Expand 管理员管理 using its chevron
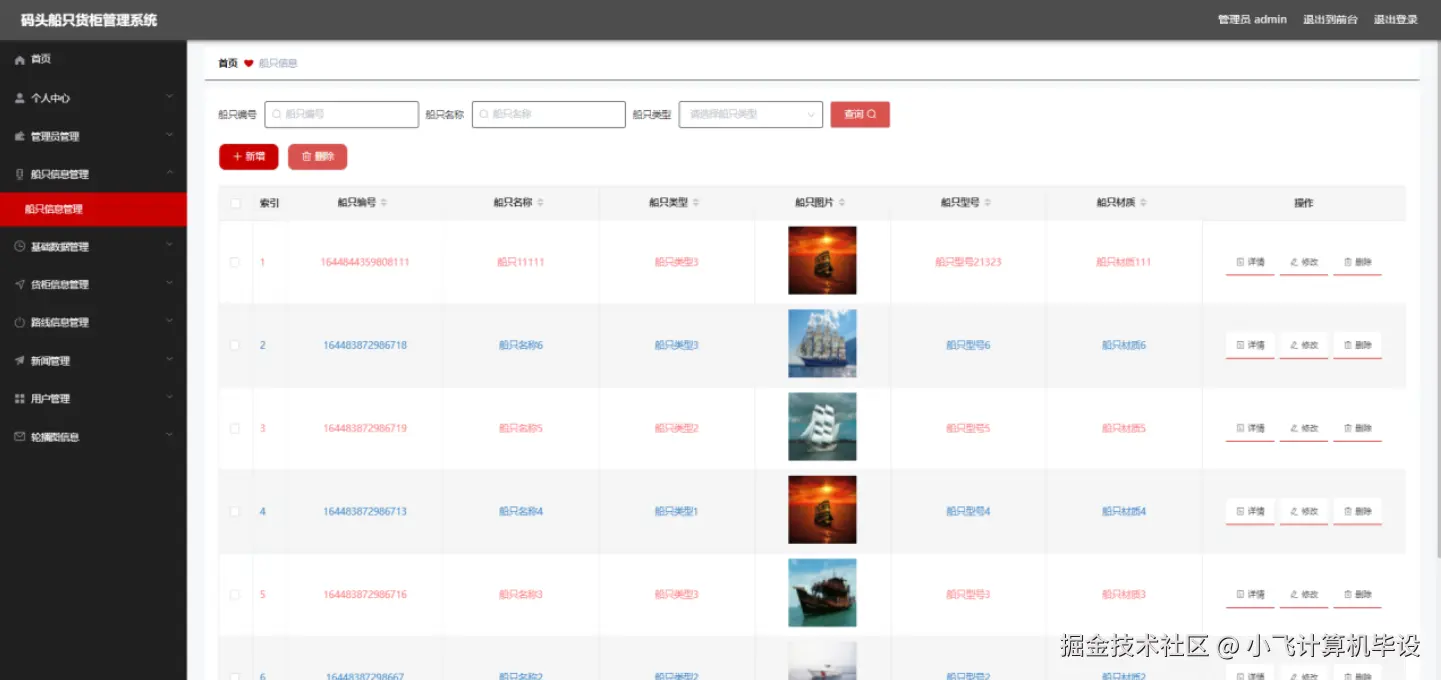Screen dimensions: 1441x680 (x=169, y=135)
